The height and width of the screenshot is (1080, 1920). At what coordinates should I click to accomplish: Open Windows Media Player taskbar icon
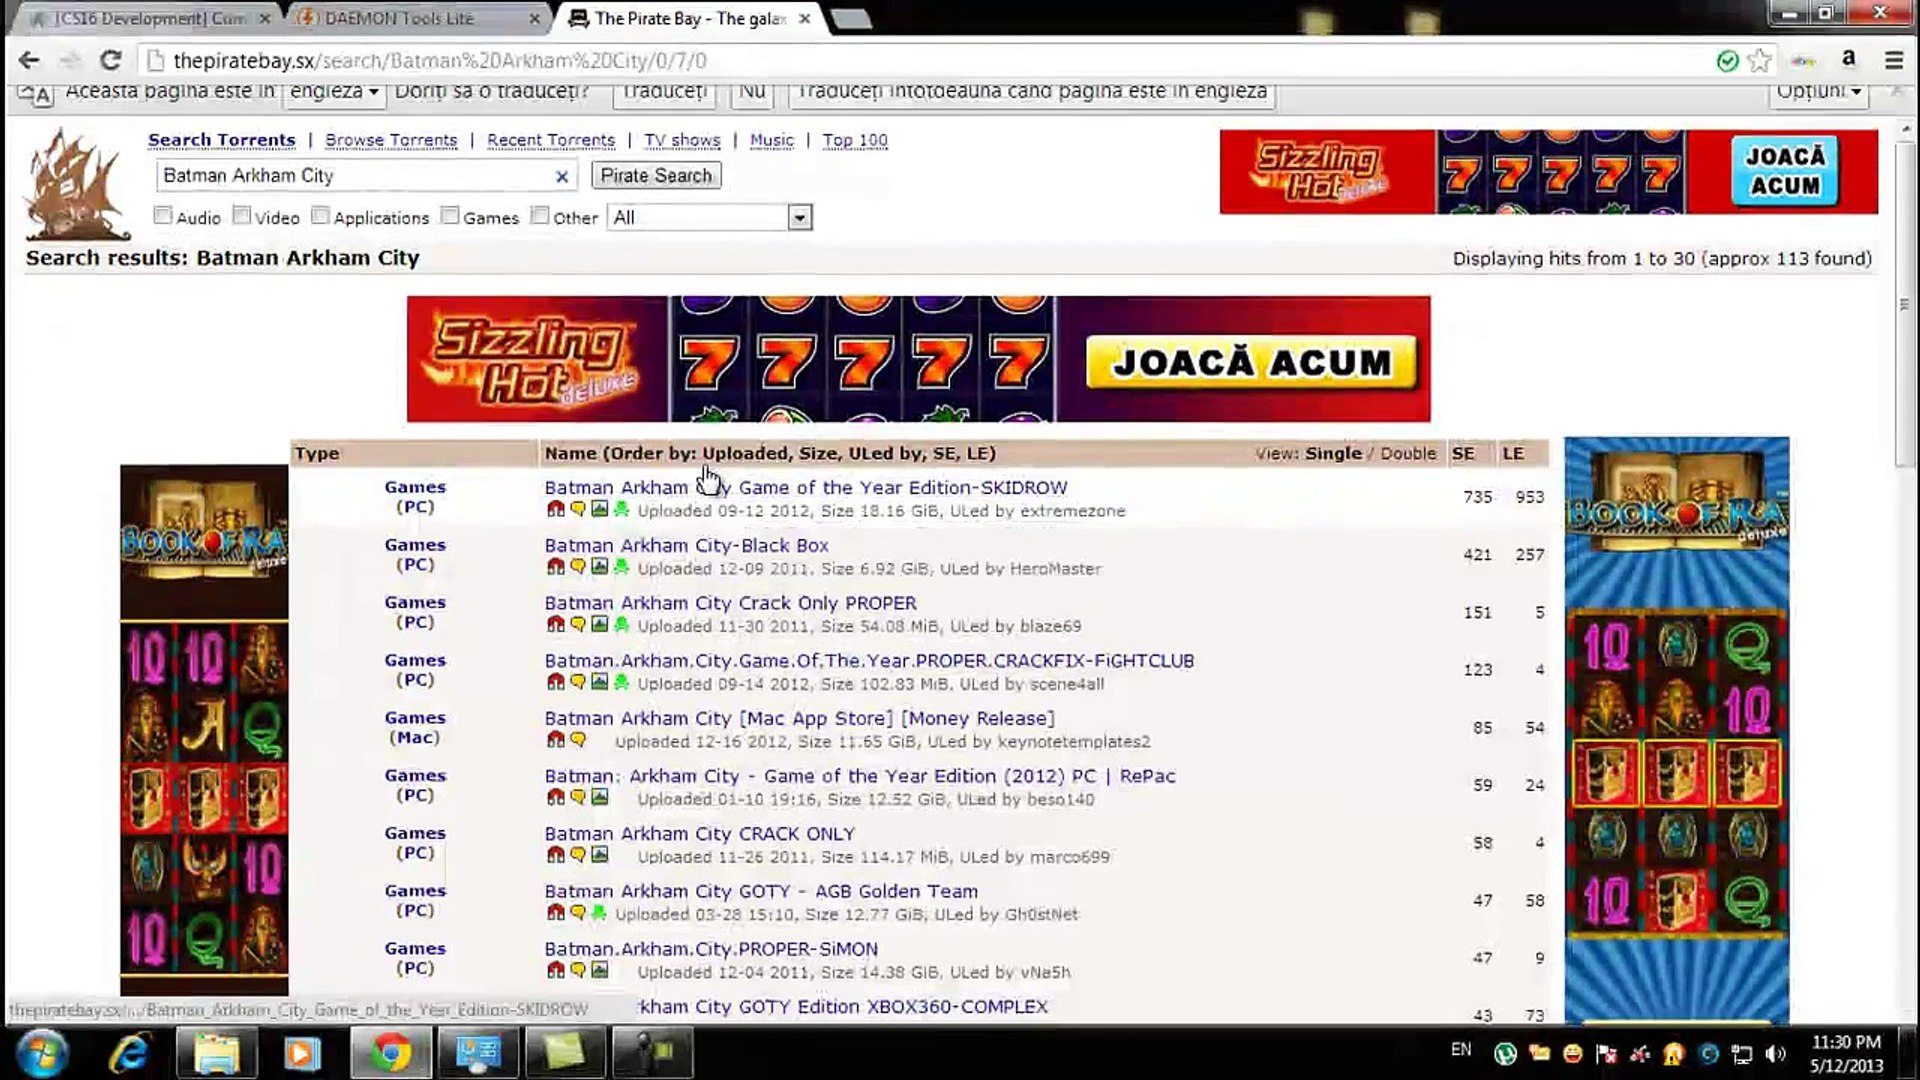[x=302, y=1053]
